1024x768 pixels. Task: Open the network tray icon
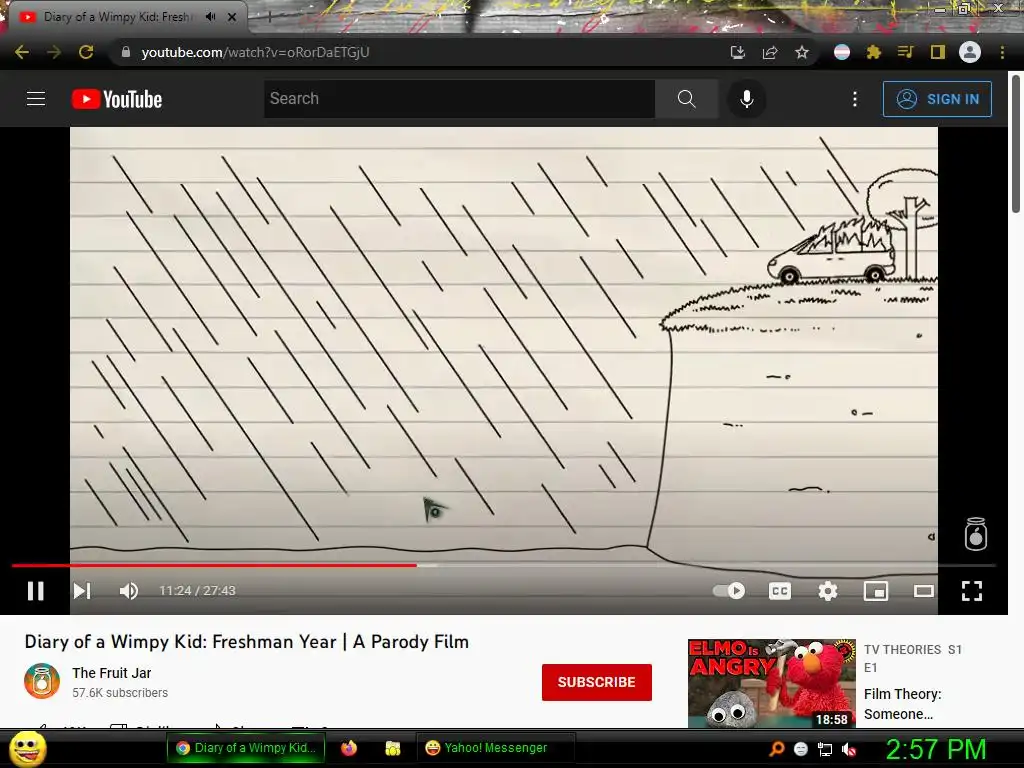point(825,749)
